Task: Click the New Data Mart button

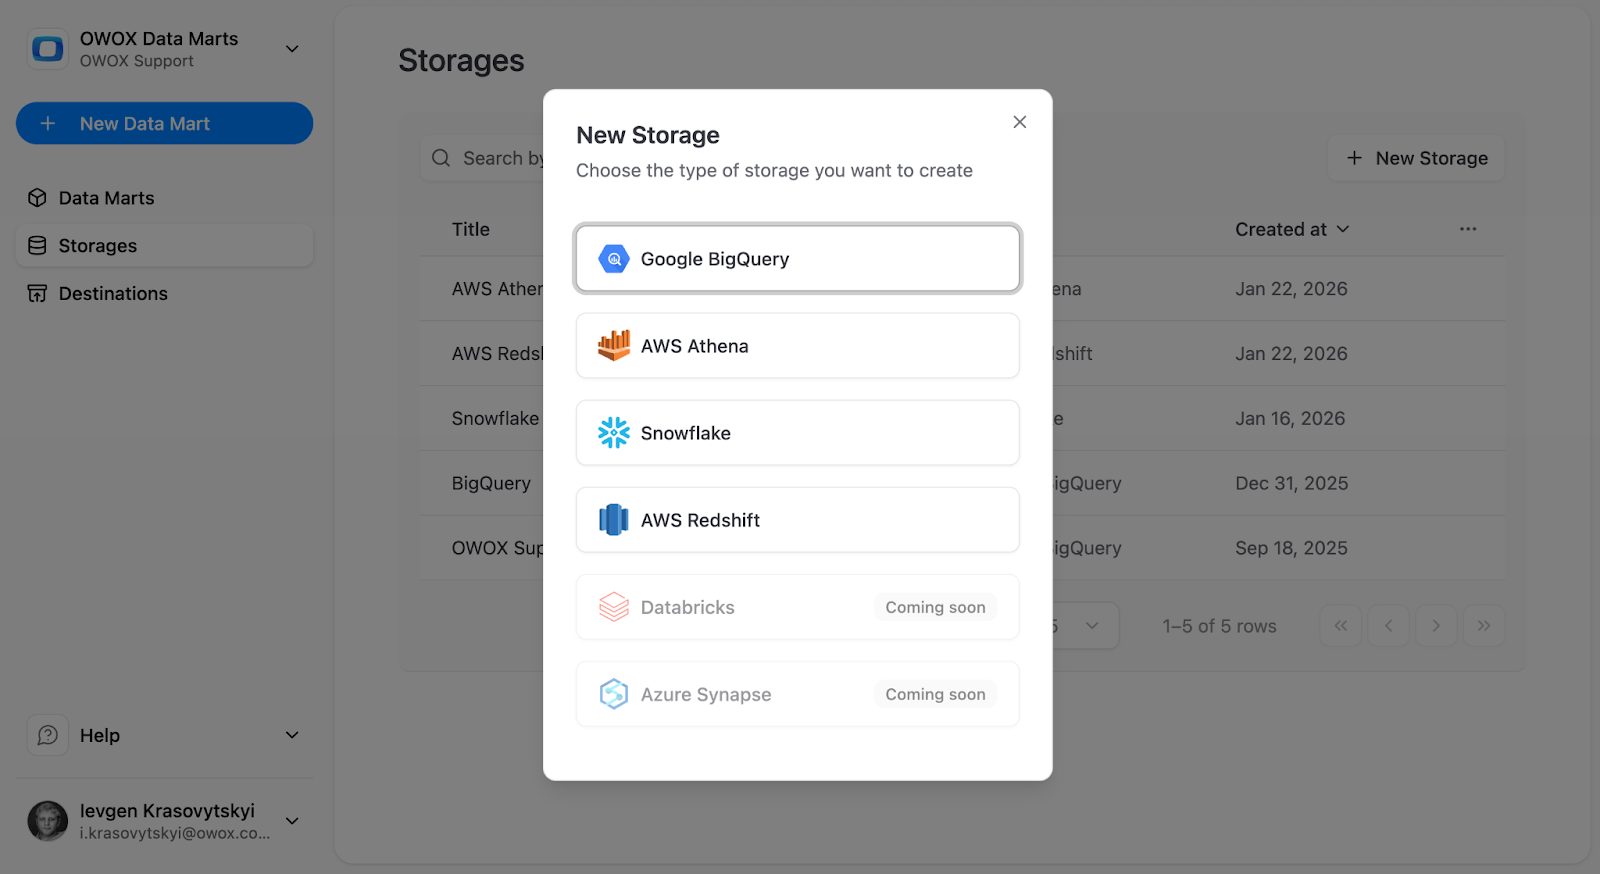Action: pos(163,123)
